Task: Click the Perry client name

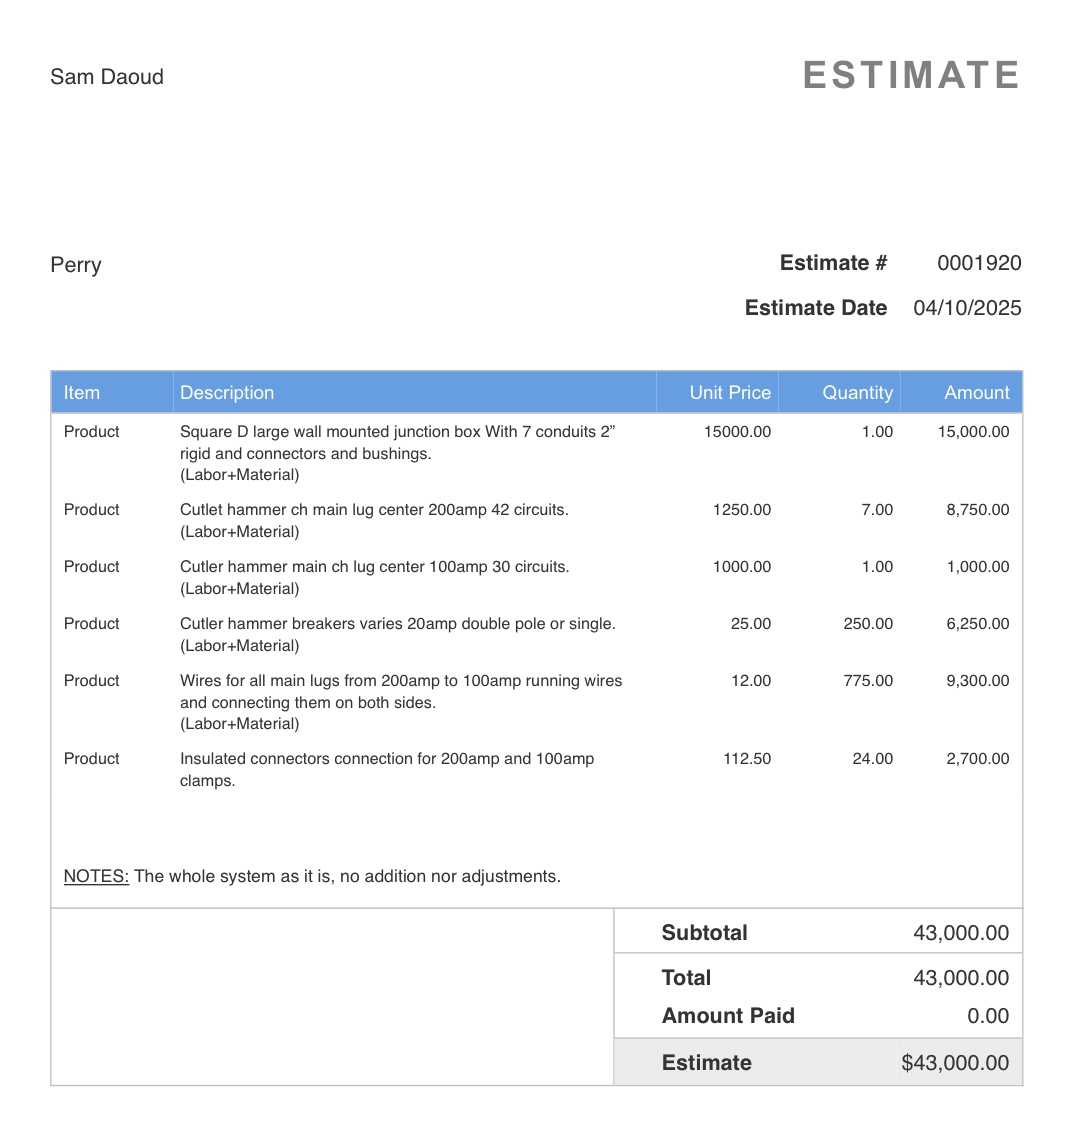Action: pyautogui.click(x=76, y=264)
